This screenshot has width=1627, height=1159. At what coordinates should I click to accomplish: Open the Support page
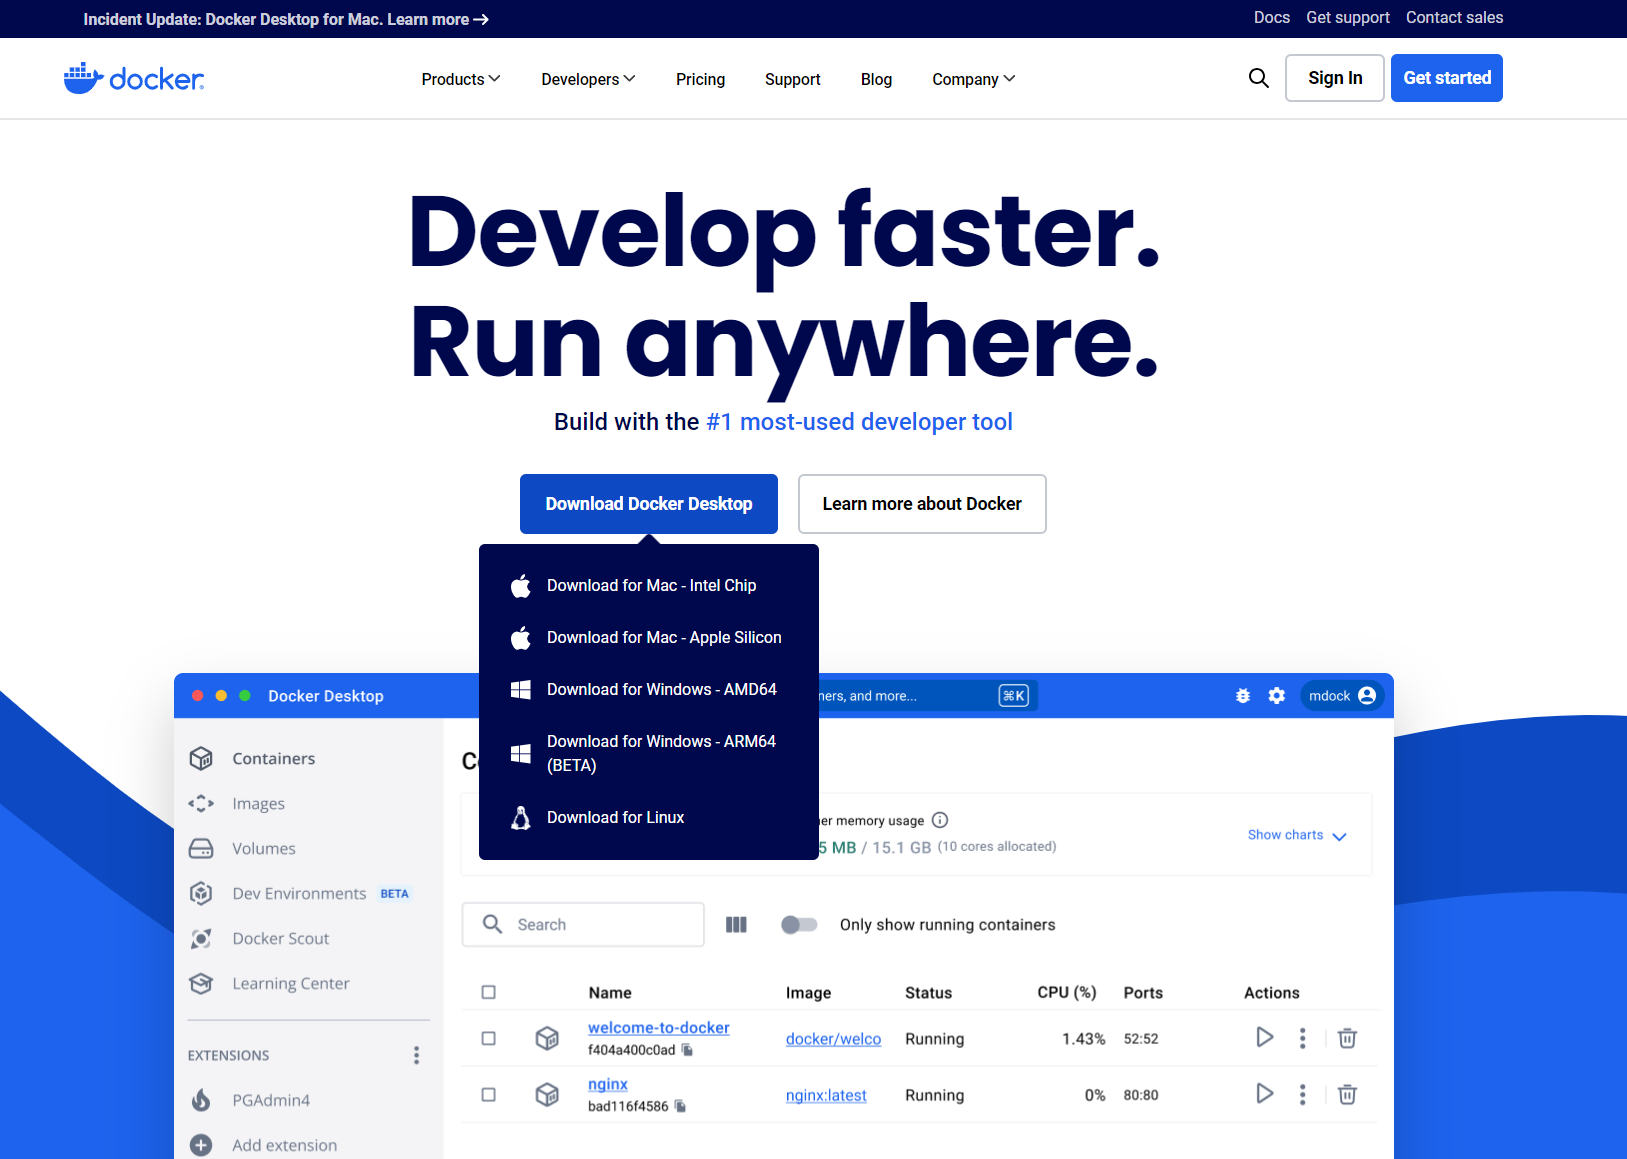tap(792, 79)
